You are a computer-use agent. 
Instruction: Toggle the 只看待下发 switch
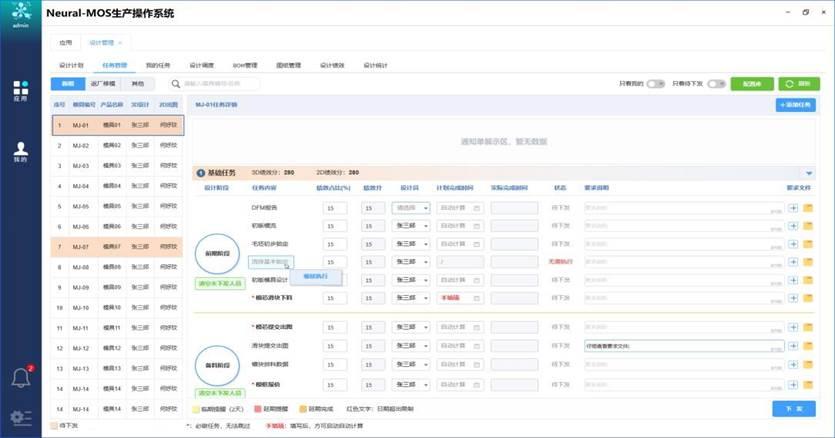click(715, 85)
